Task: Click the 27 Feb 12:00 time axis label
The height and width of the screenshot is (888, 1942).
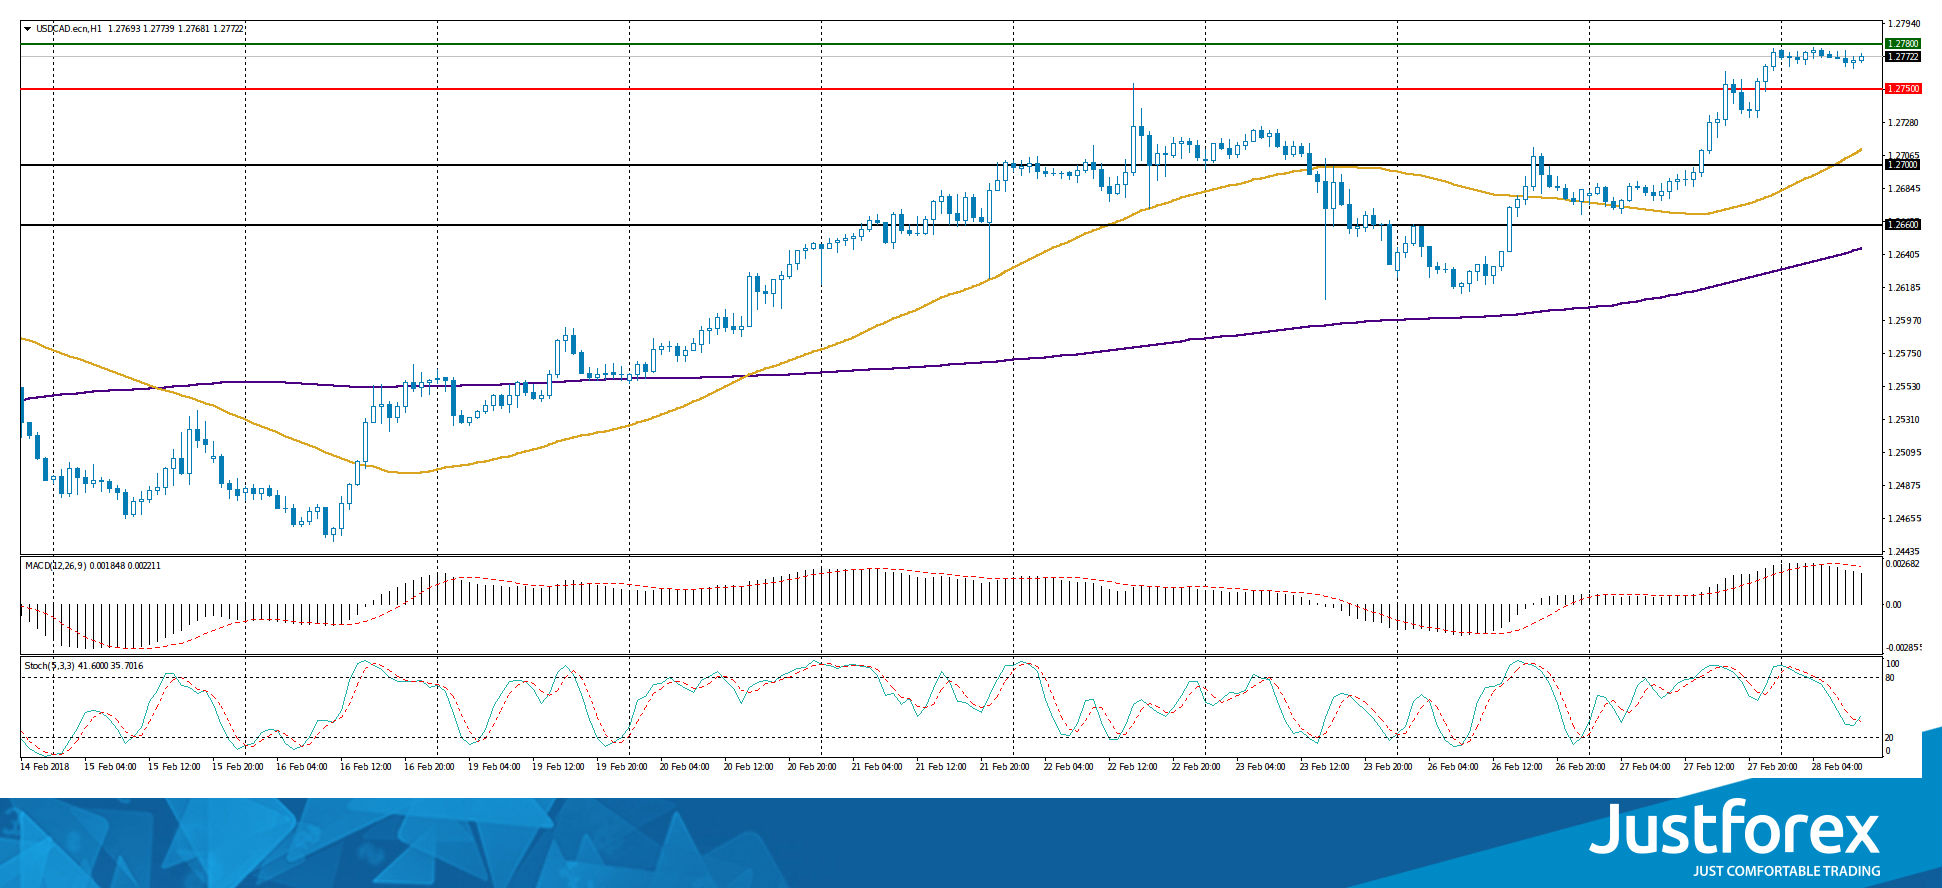Action: 1709,767
